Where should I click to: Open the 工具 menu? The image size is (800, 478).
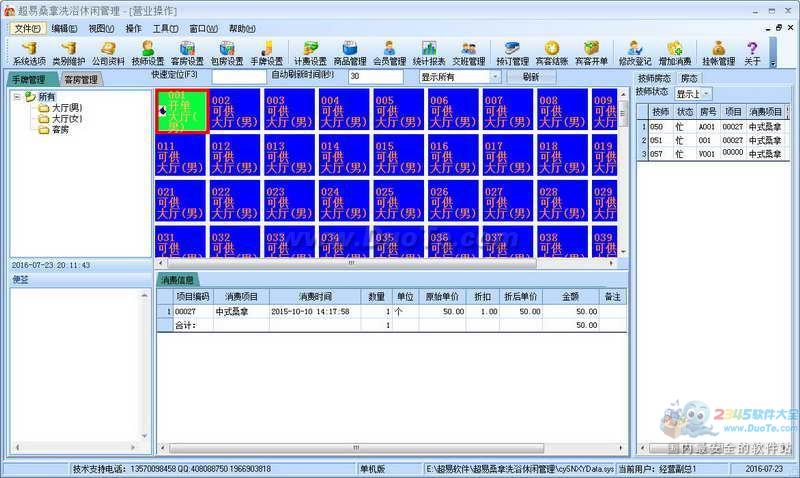165,29
